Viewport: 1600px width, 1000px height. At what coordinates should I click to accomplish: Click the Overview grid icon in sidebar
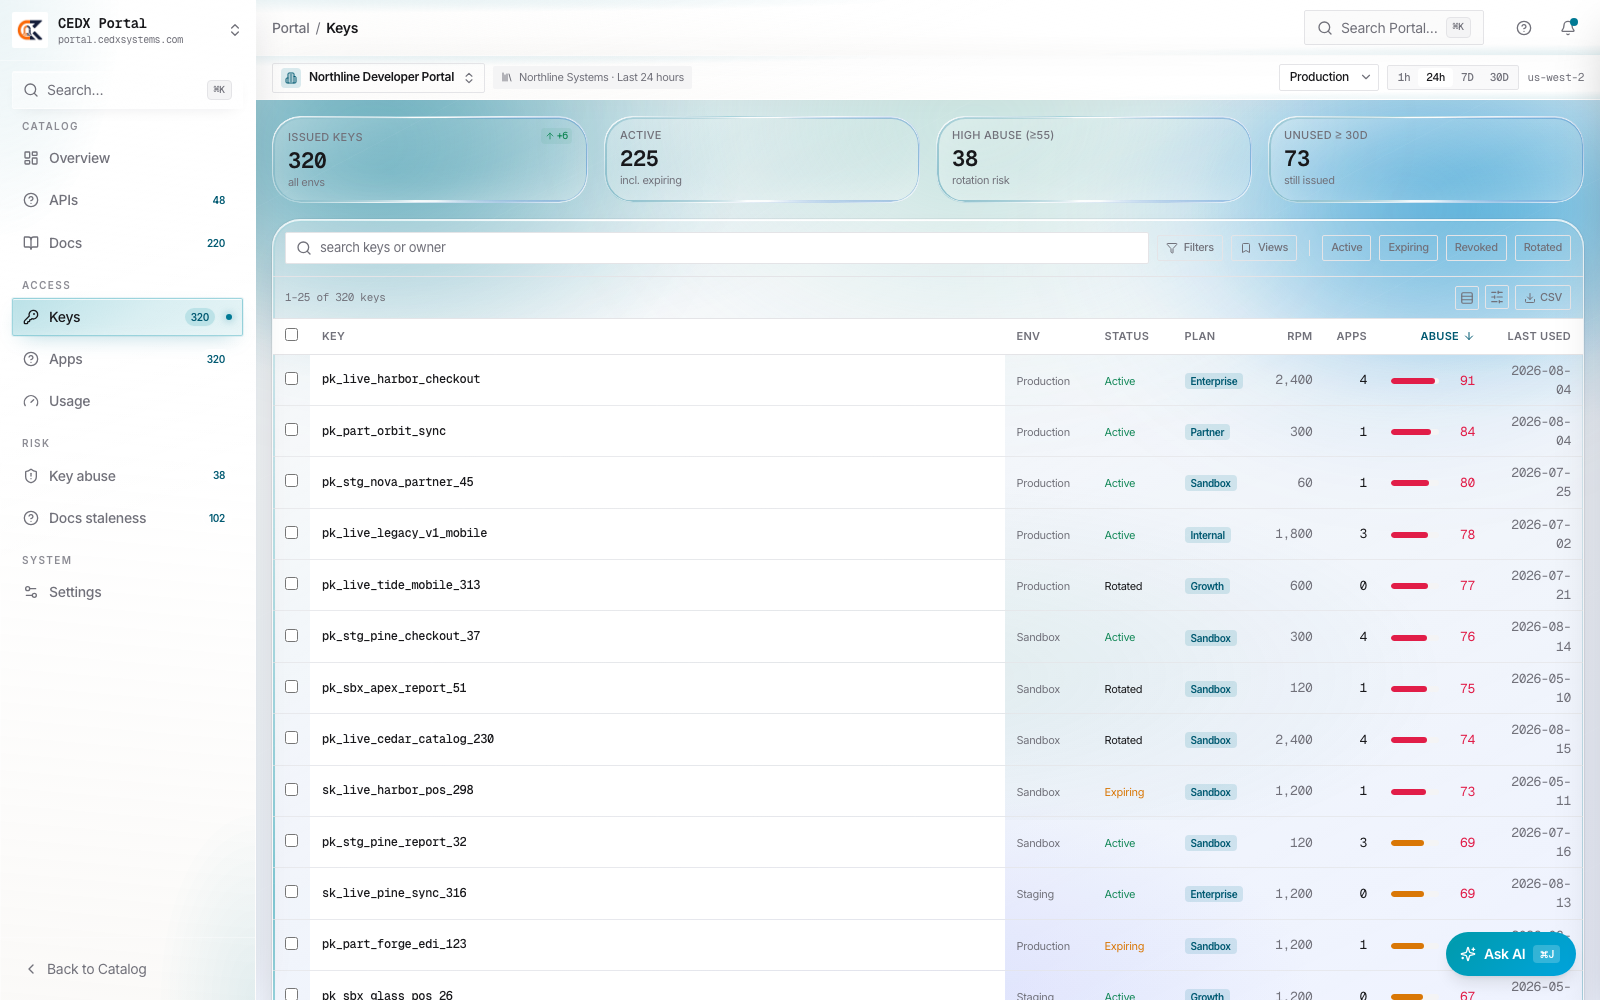[x=31, y=158]
